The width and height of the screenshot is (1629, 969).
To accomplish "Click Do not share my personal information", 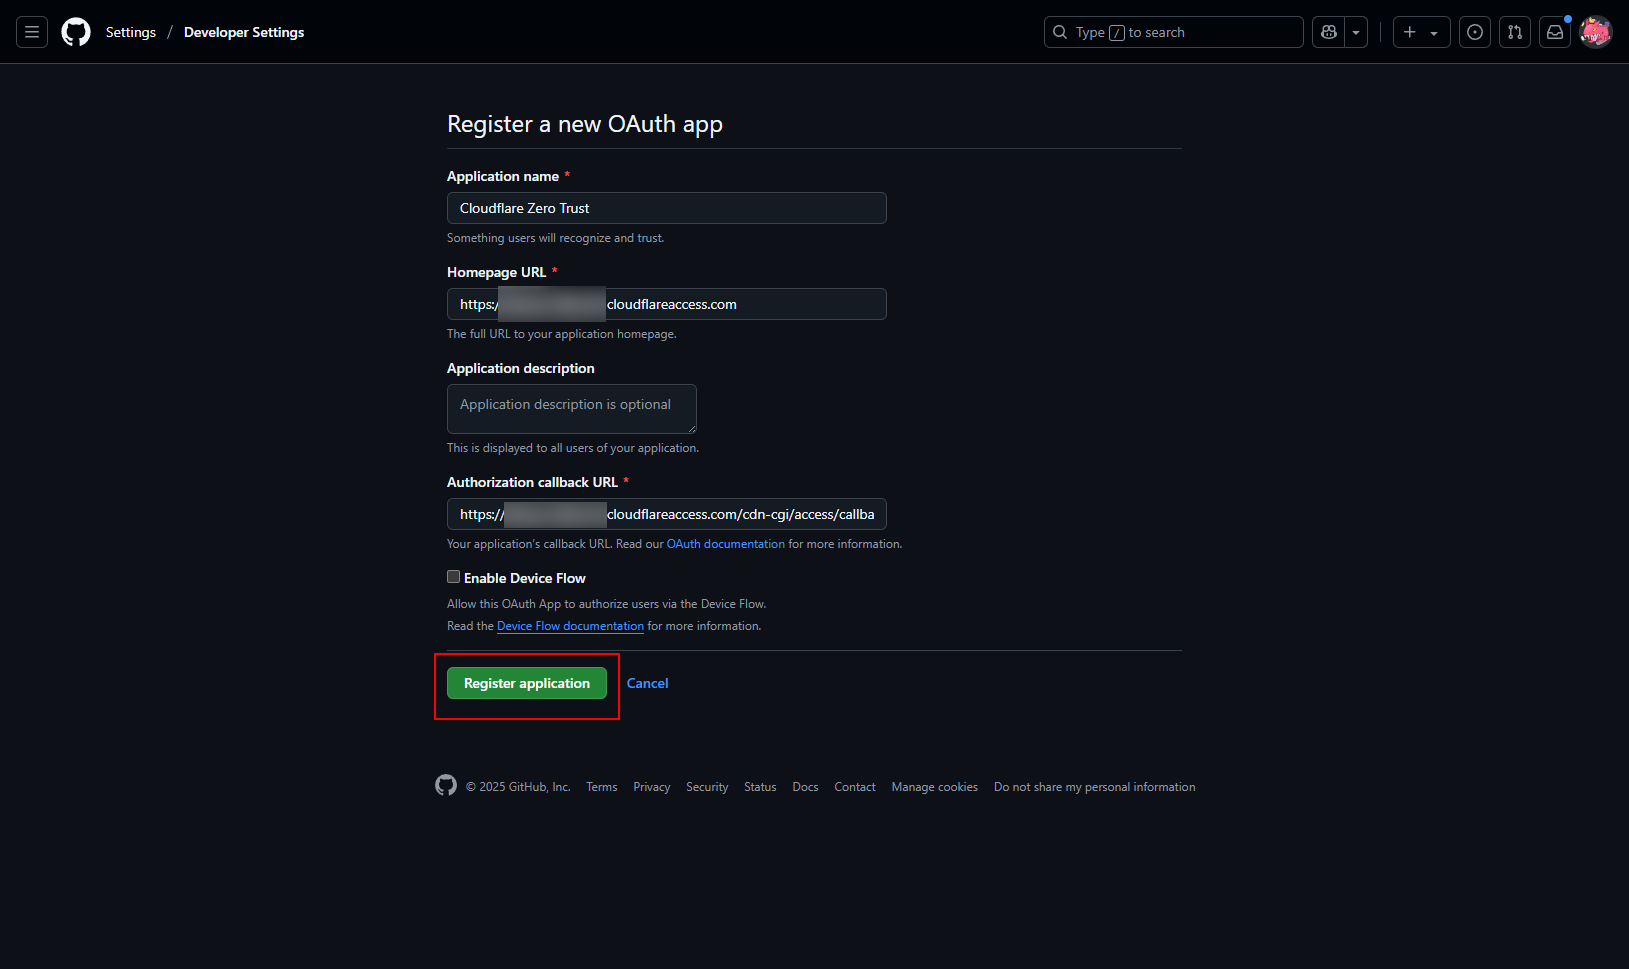I will (x=1095, y=787).
